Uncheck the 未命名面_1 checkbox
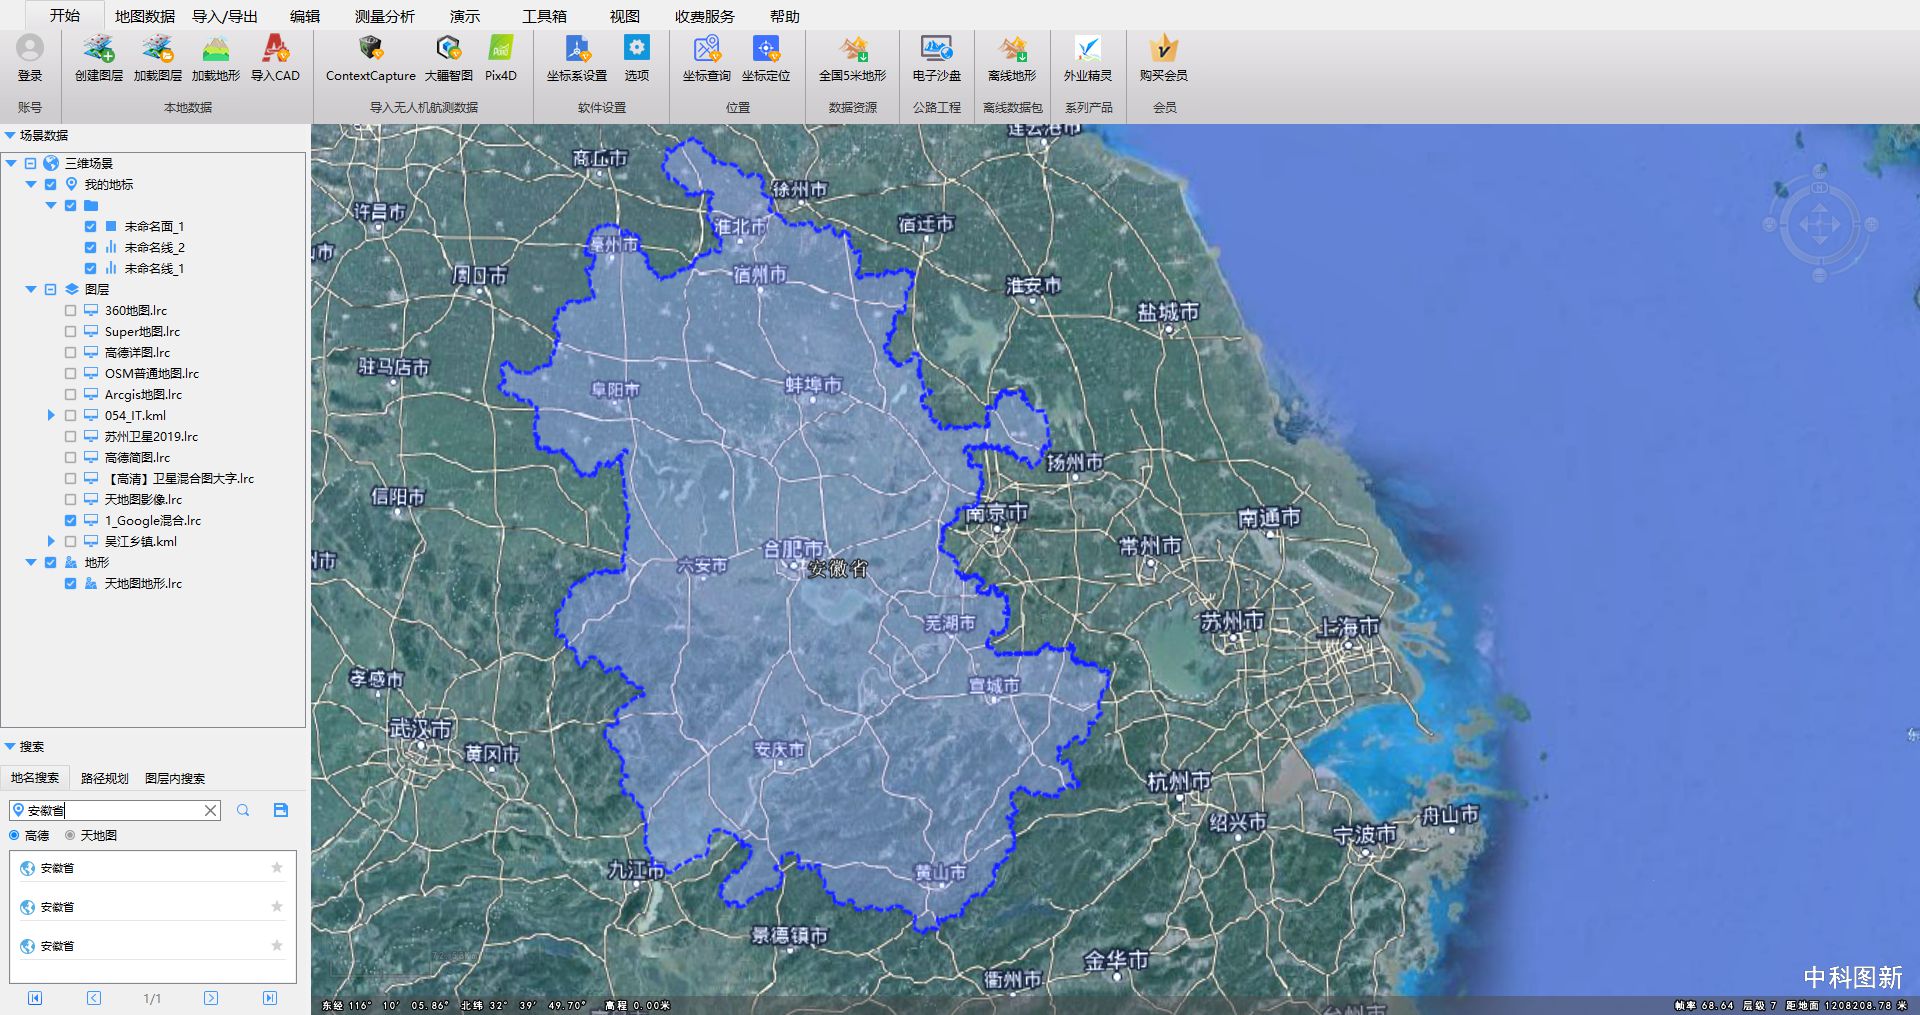Screen dimensions: 1920x1015 pos(90,226)
